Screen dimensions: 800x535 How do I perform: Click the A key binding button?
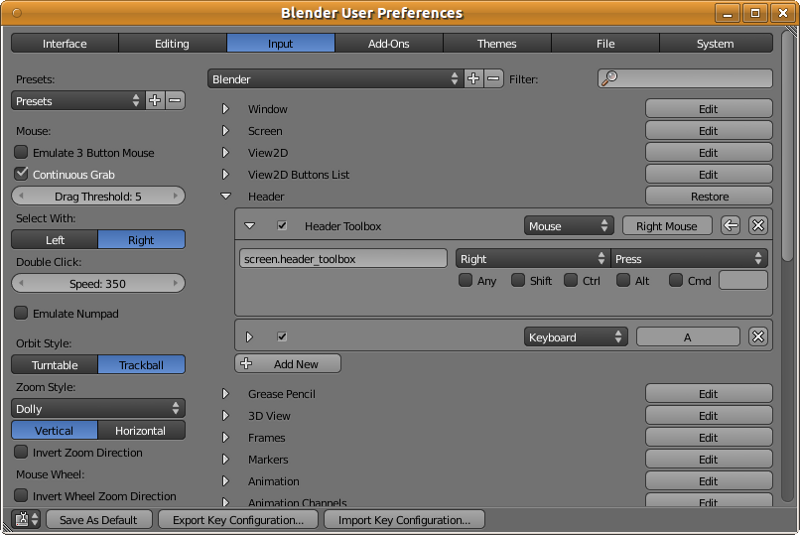688,337
